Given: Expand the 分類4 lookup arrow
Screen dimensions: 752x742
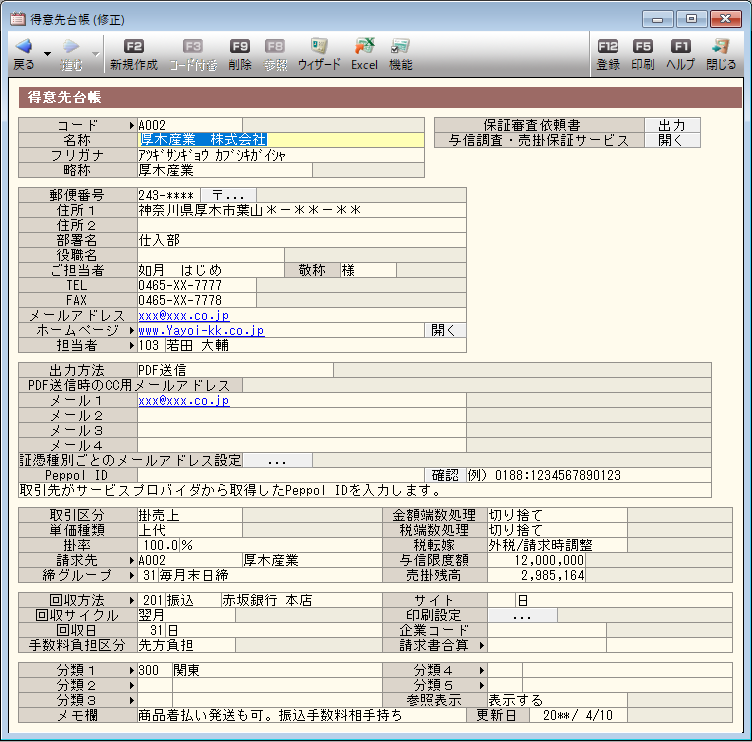Looking at the screenshot, I should [482, 671].
